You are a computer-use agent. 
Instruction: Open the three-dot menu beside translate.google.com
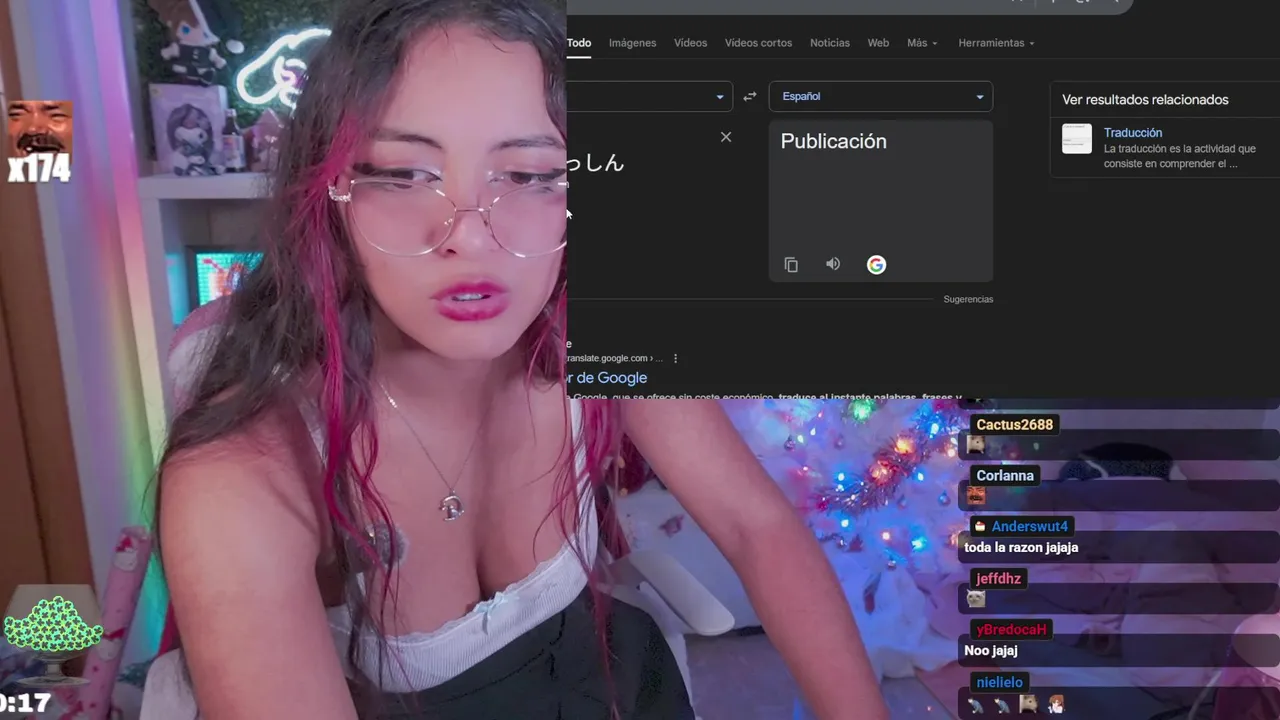(x=676, y=358)
